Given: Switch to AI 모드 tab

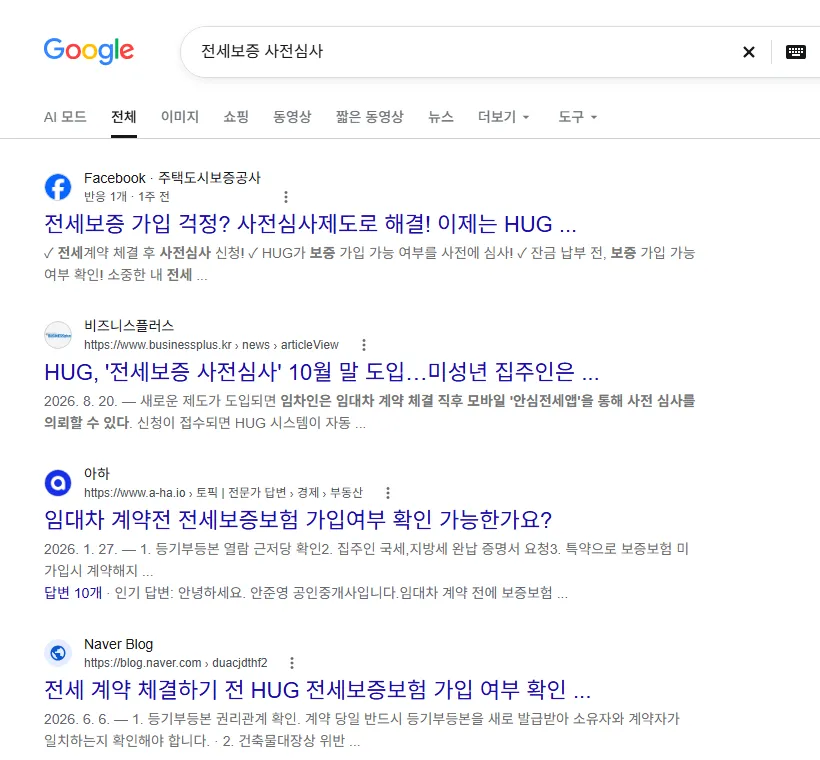Looking at the screenshot, I should click(x=65, y=117).
